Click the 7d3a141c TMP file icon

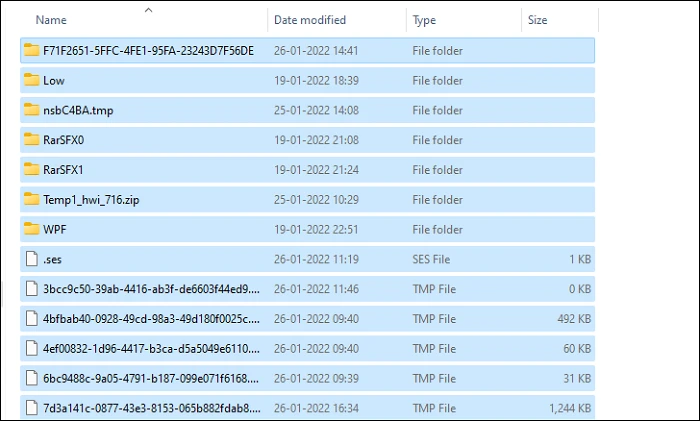[32, 408]
